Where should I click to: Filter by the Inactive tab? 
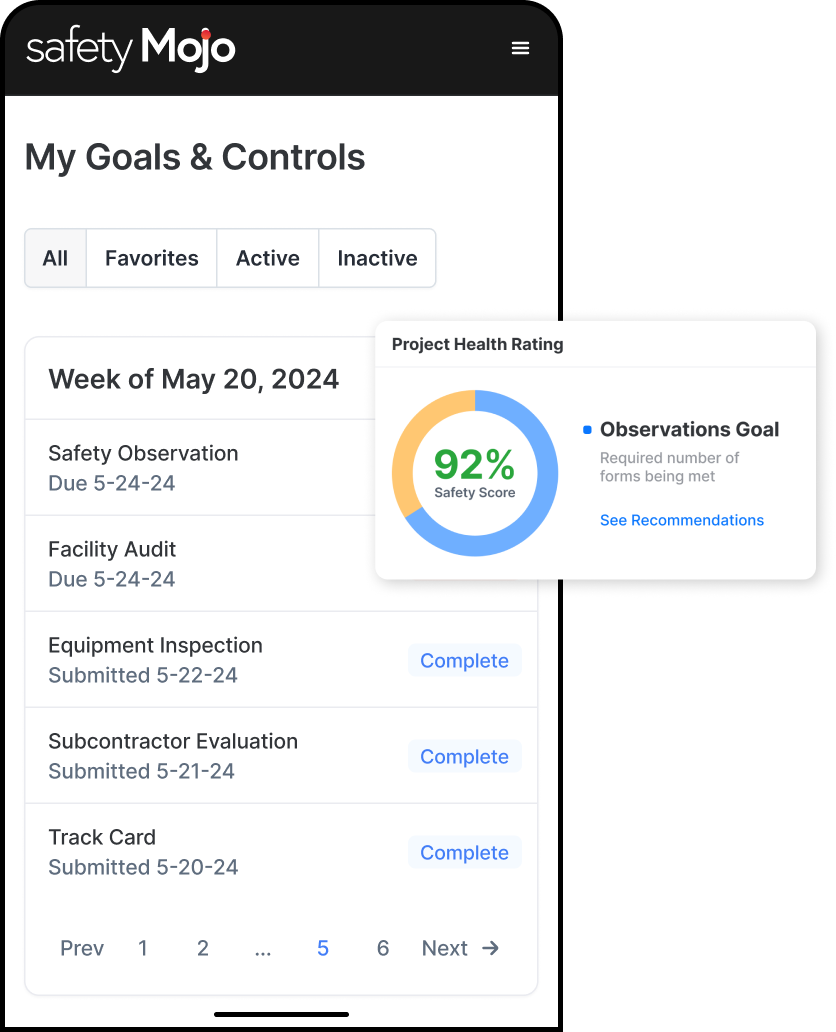click(x=377, y=258)
